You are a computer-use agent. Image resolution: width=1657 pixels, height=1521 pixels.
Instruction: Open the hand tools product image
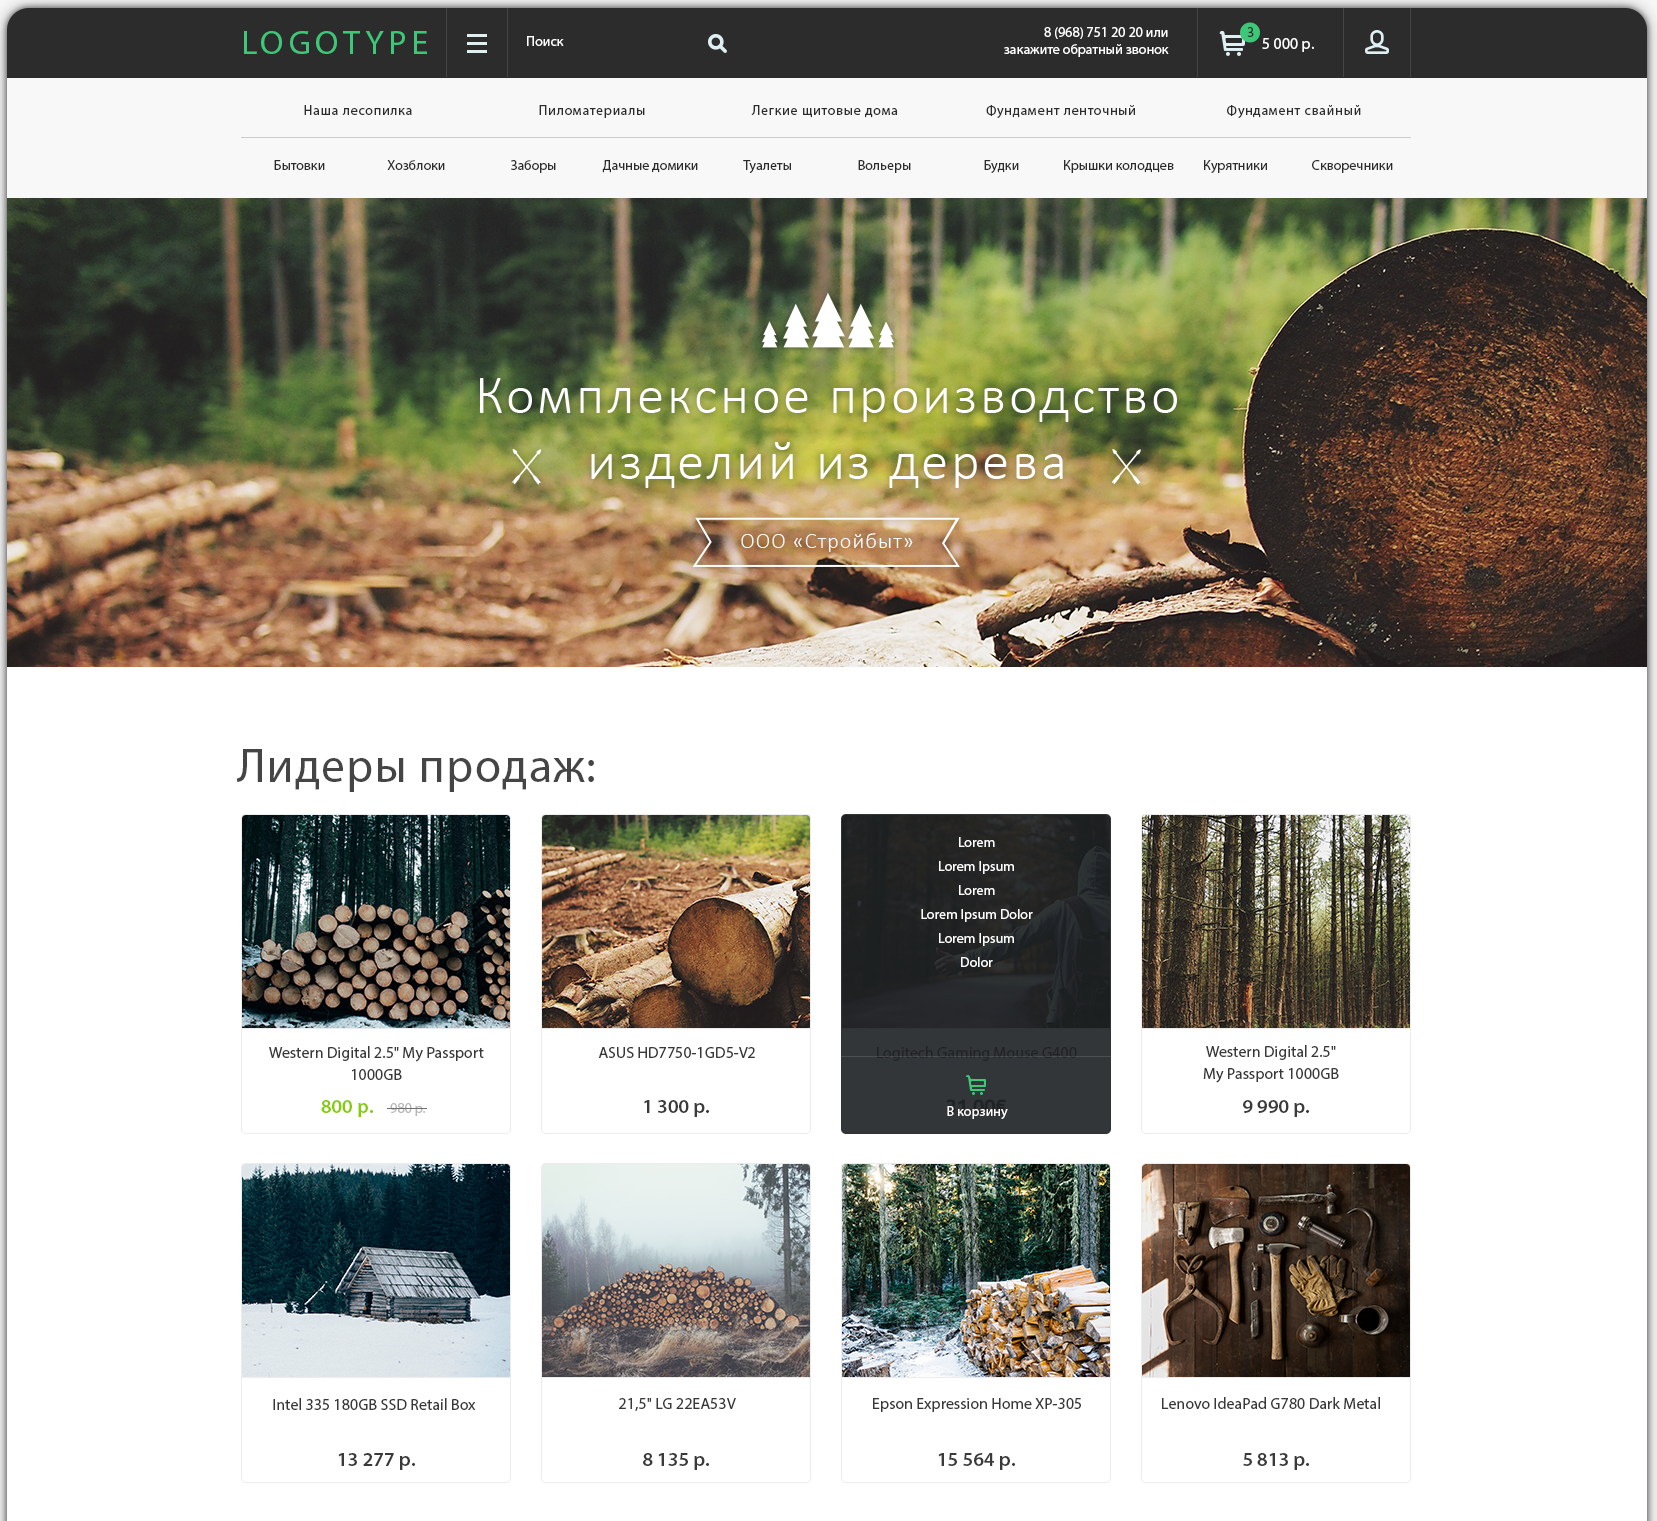coord(1276,1270)
